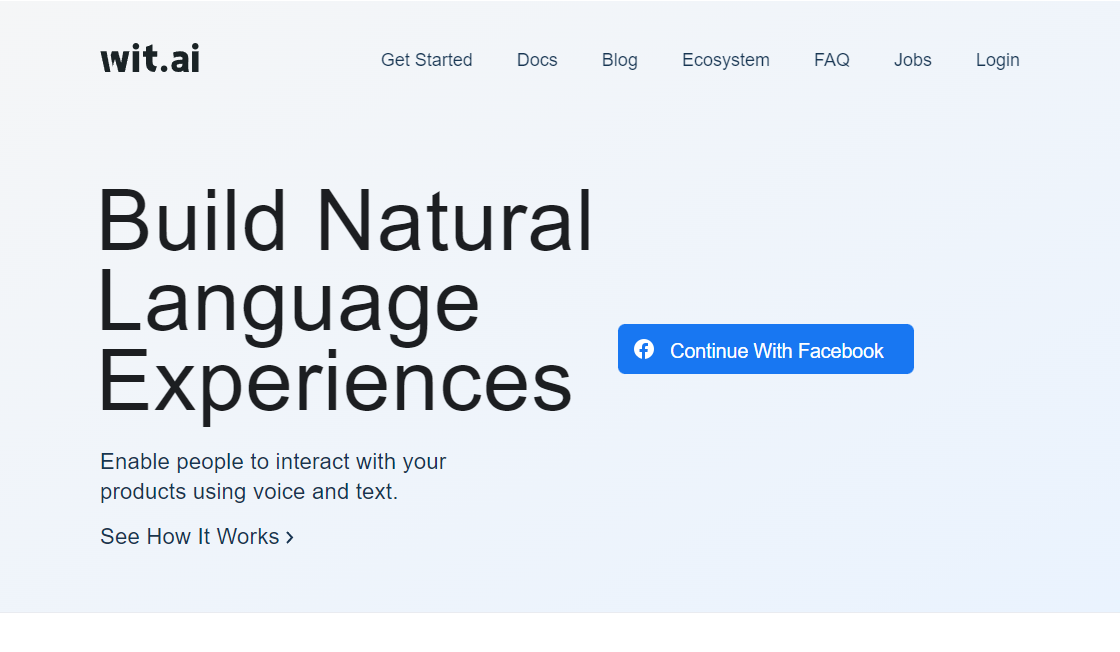
Task: Visit the Jobs page
Action: 912,60
